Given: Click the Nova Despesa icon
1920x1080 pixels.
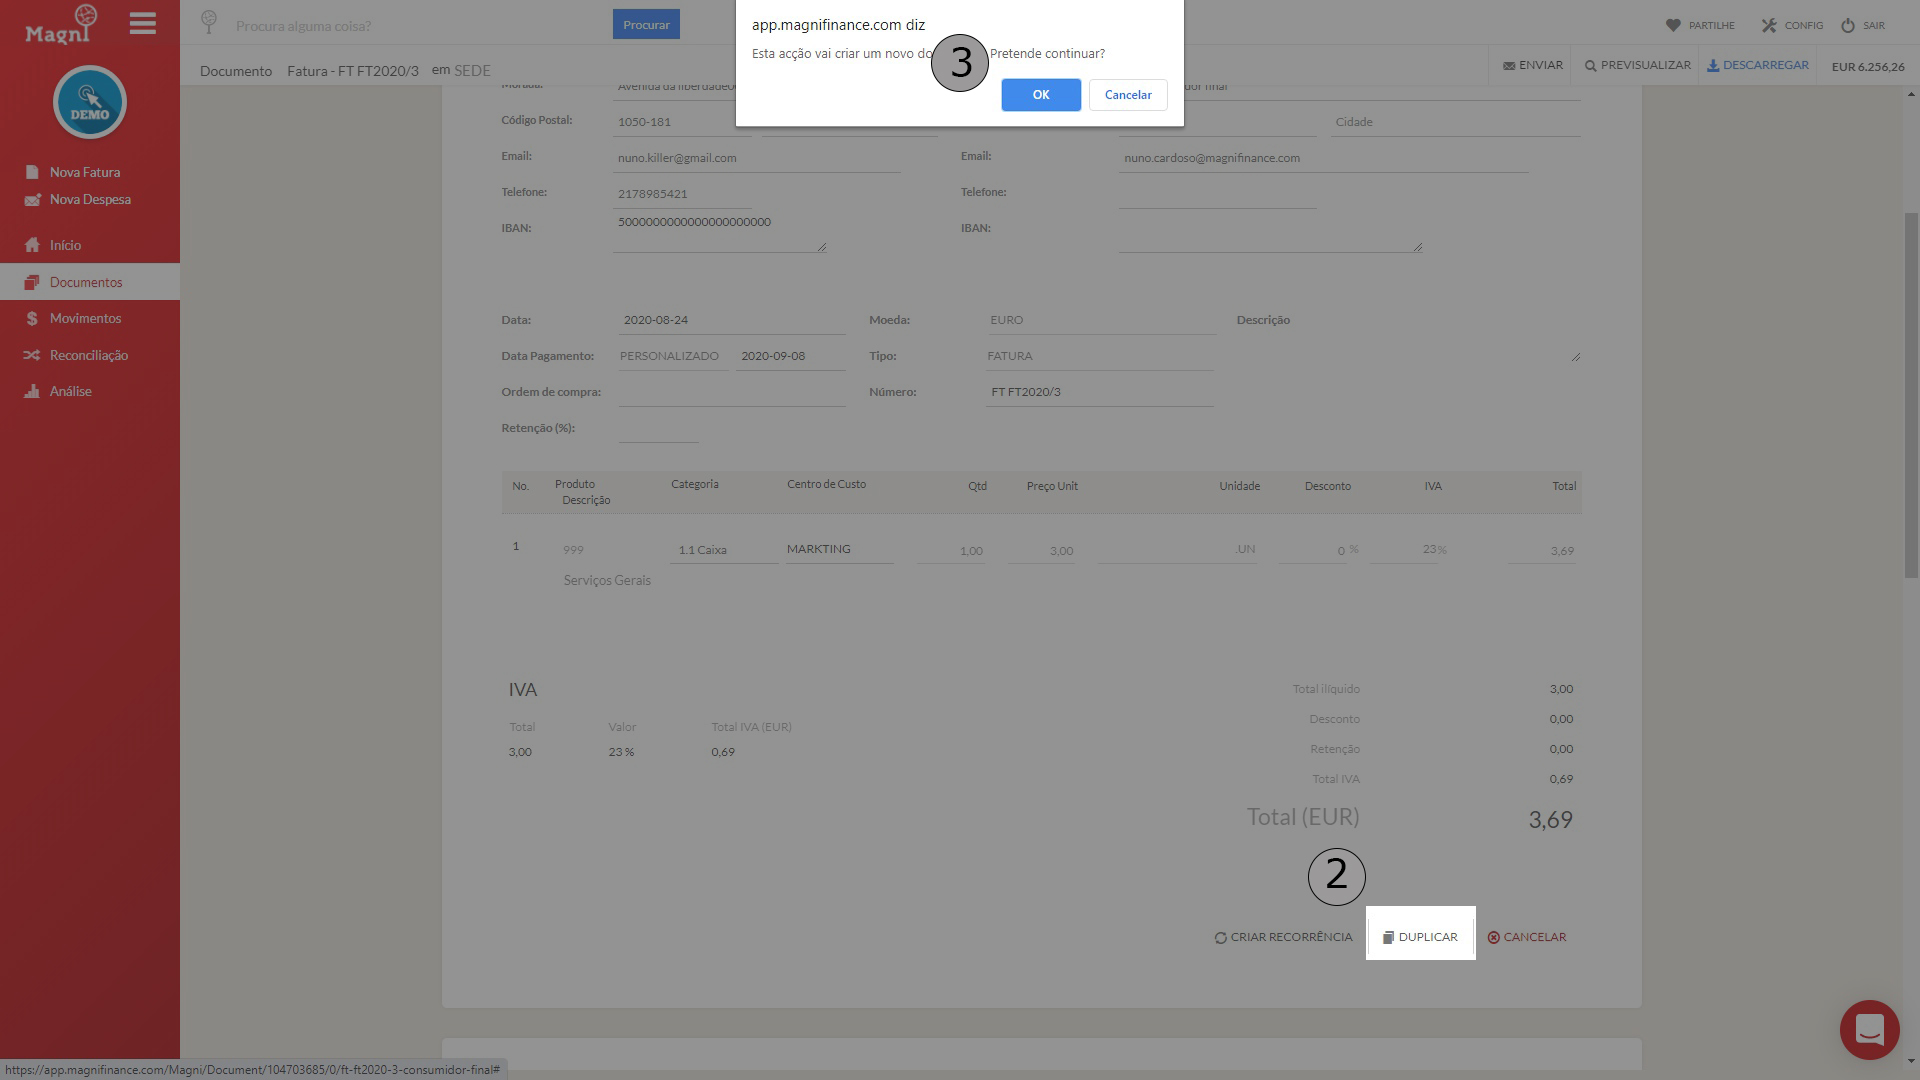Looking at the screenshot, I should tap(32, 199).
